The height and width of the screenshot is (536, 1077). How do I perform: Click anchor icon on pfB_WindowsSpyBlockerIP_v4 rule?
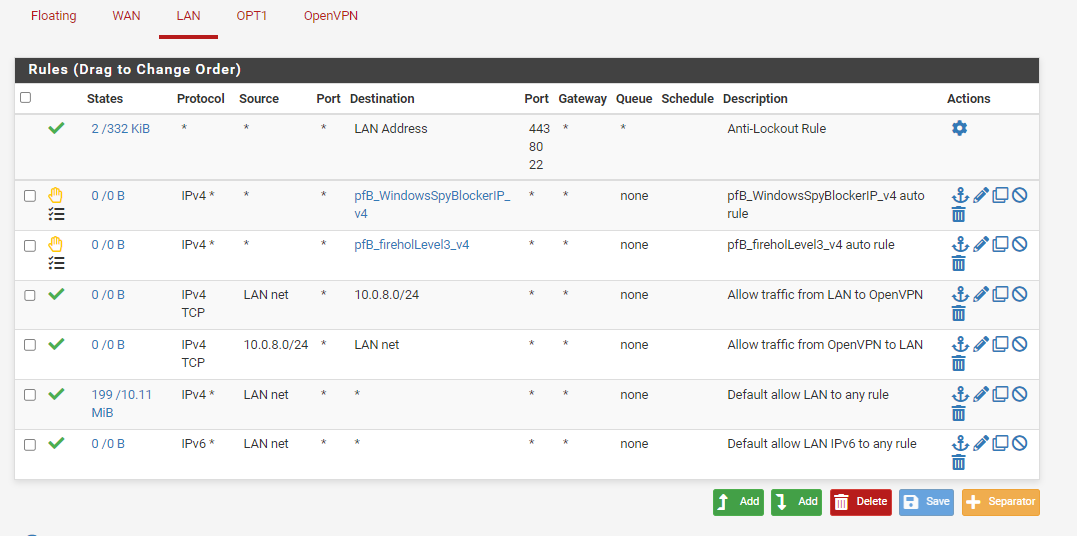point(959,195)
